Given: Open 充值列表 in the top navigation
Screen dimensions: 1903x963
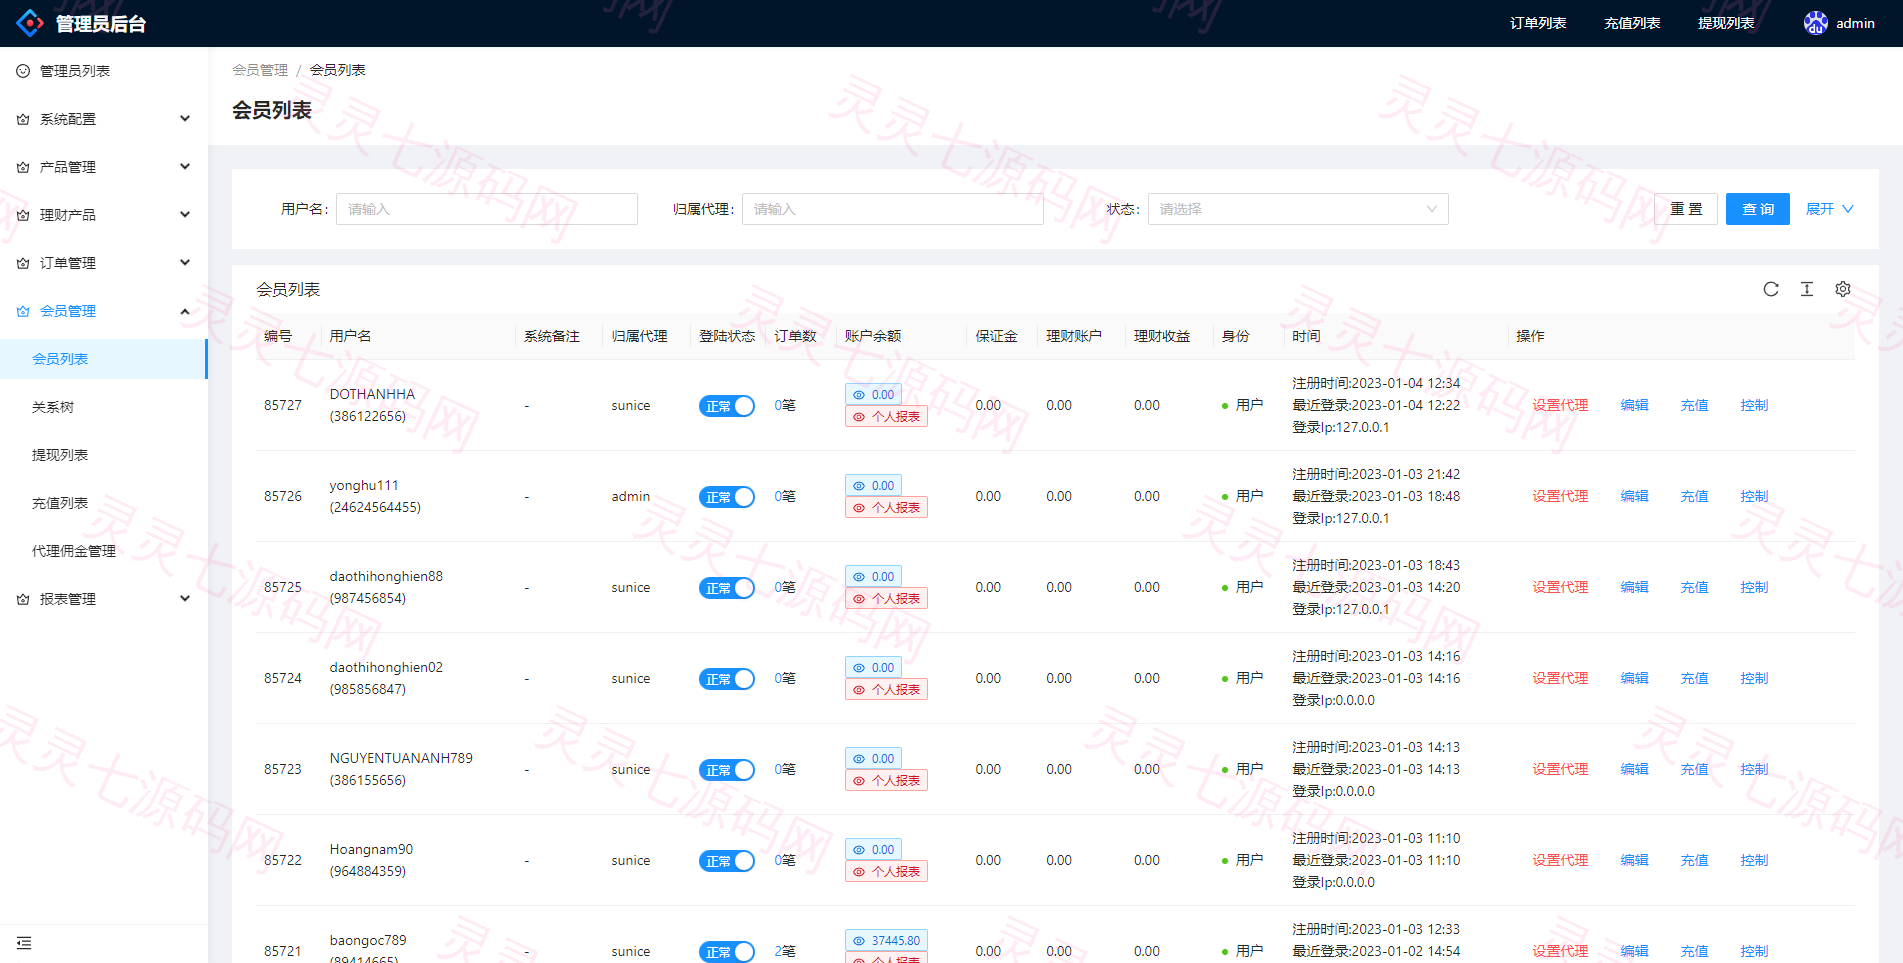Looking at the screenshot, I should pyautogui.click(x=1632, y=23).
